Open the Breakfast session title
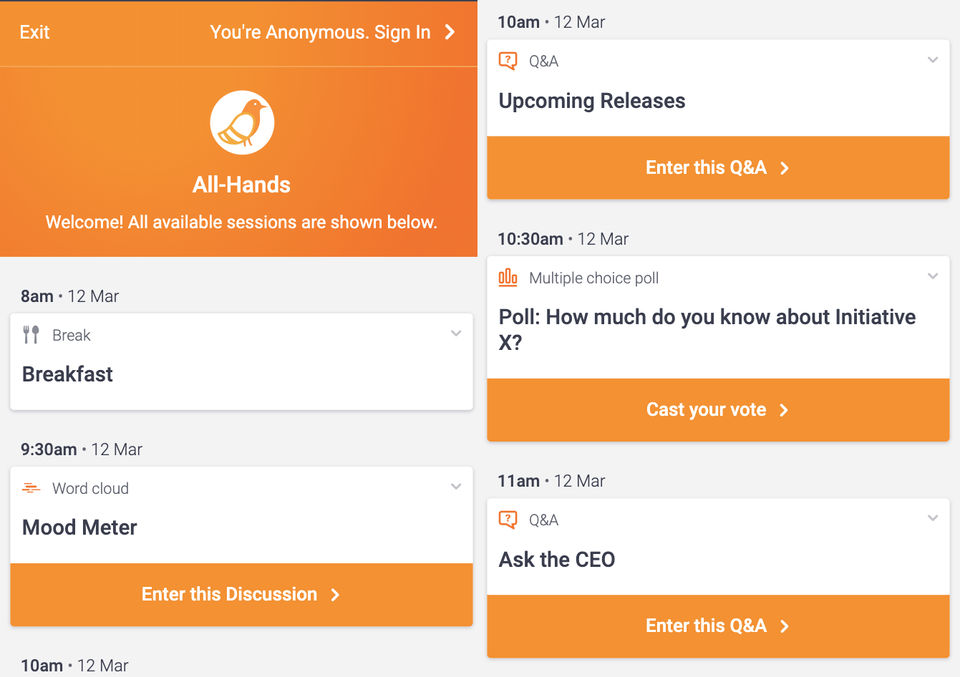This screenshot has width=960, height=677. click(x=68, y=374)
